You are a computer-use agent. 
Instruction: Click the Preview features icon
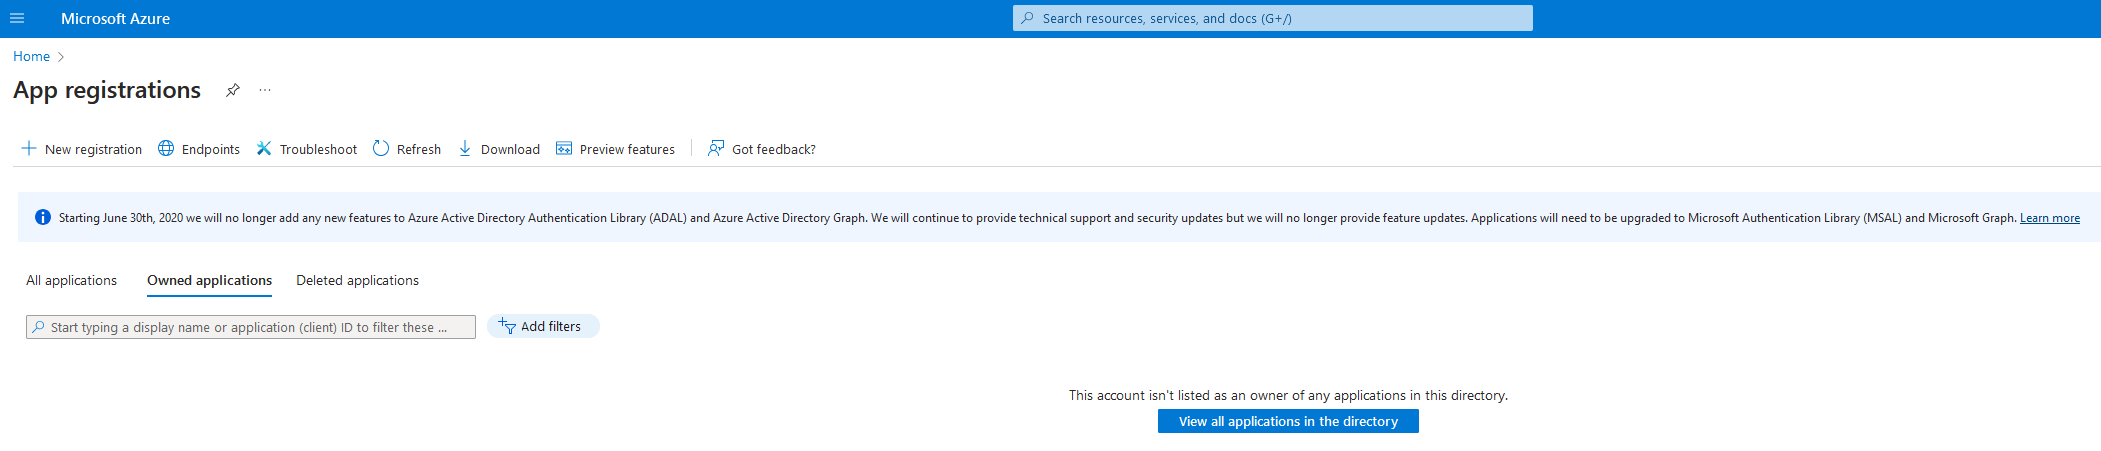(564, 148)
